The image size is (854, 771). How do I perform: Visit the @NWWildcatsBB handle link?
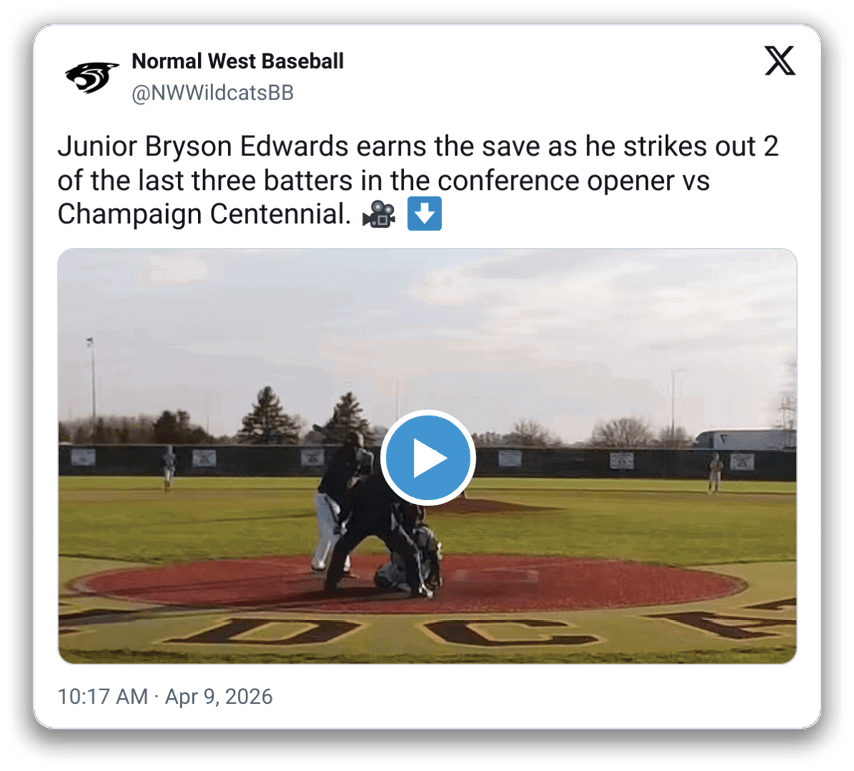pos(212,93)
